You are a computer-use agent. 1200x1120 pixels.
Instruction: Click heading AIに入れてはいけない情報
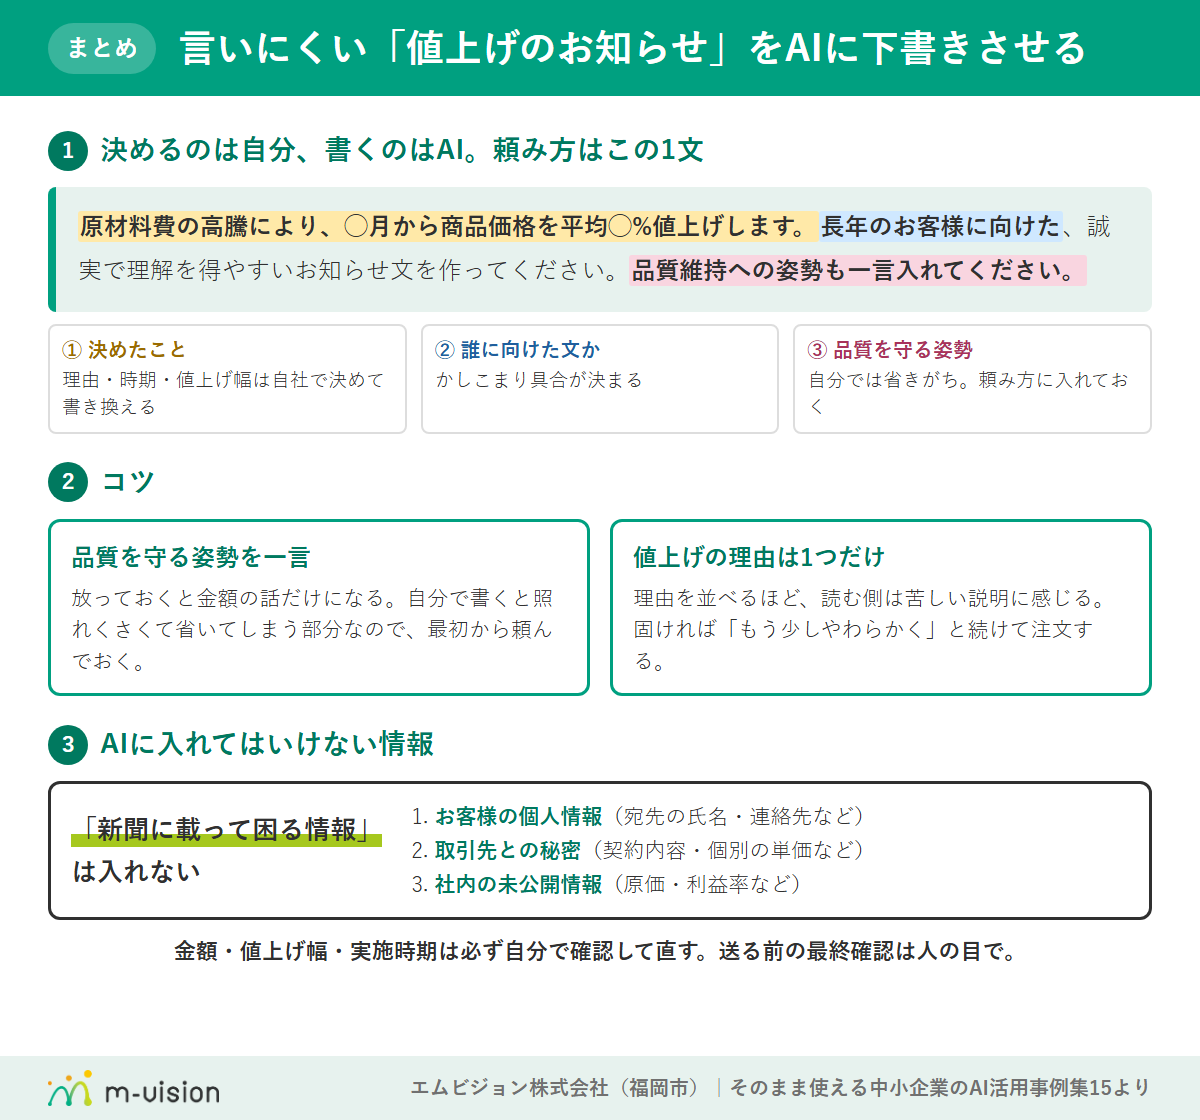pyautogui.click(x=267, y=744)
